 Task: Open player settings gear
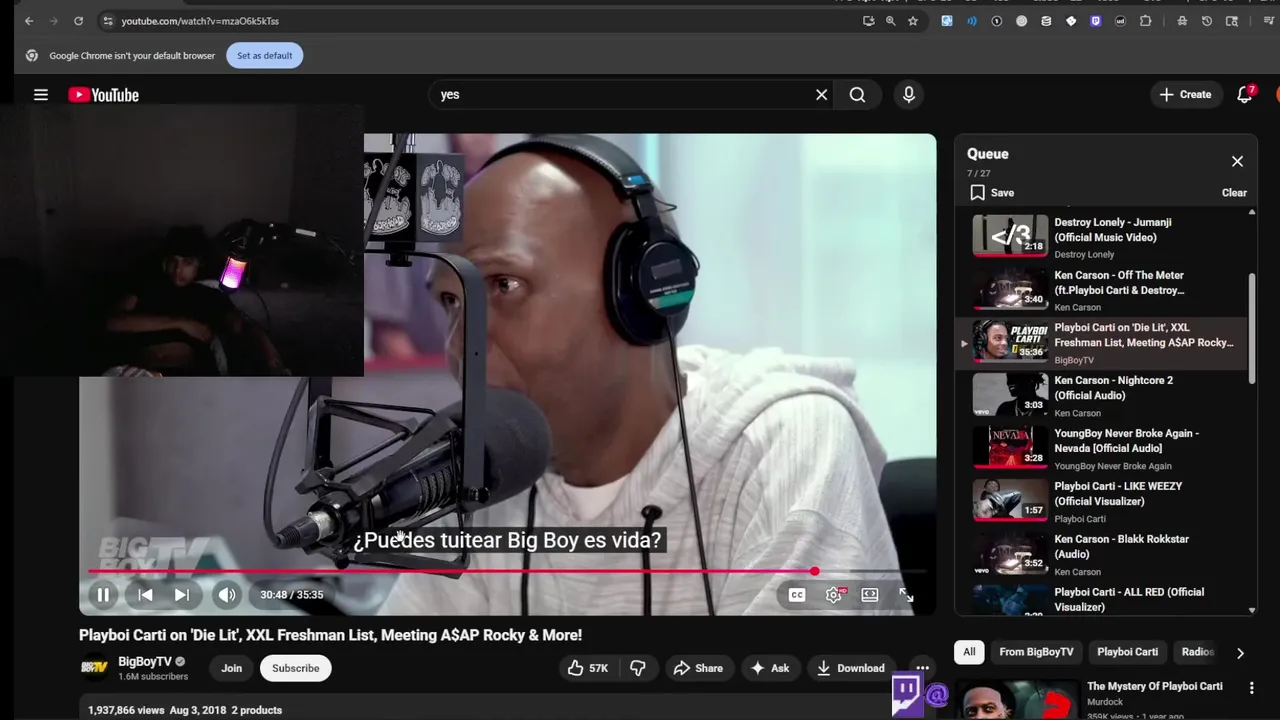point(833,594)
